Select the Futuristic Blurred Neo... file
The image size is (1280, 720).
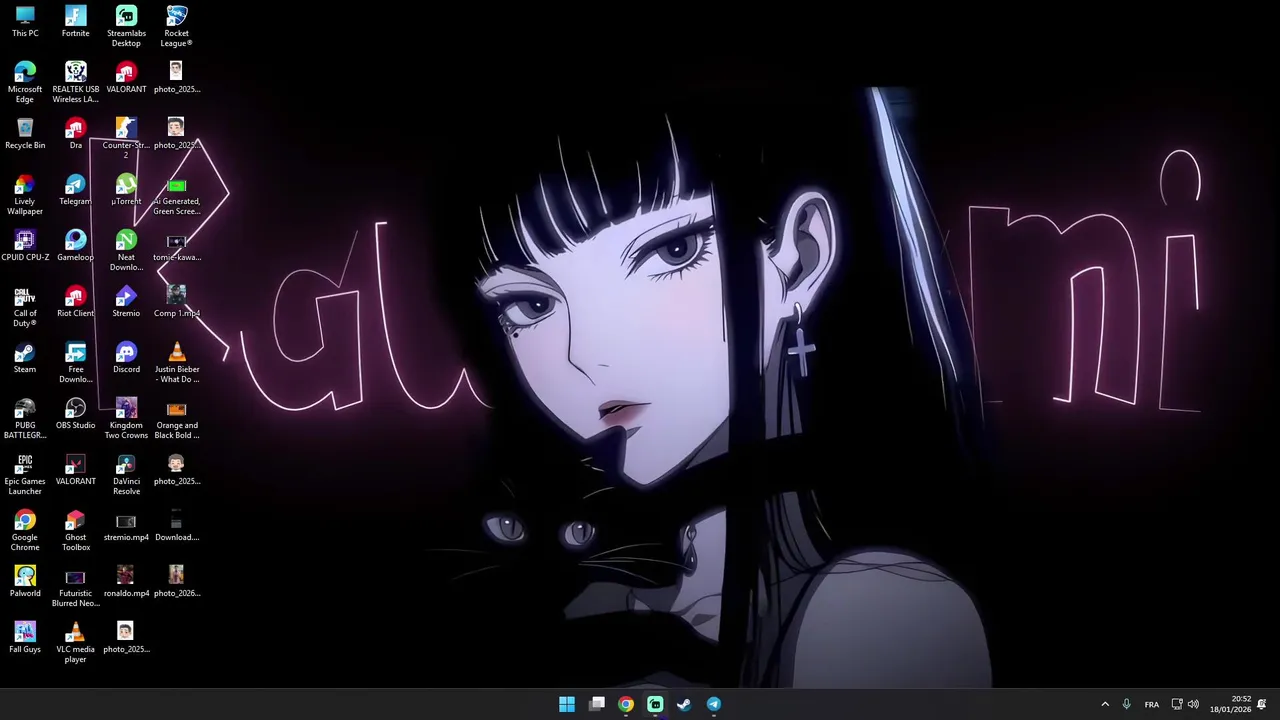[75, 587]
